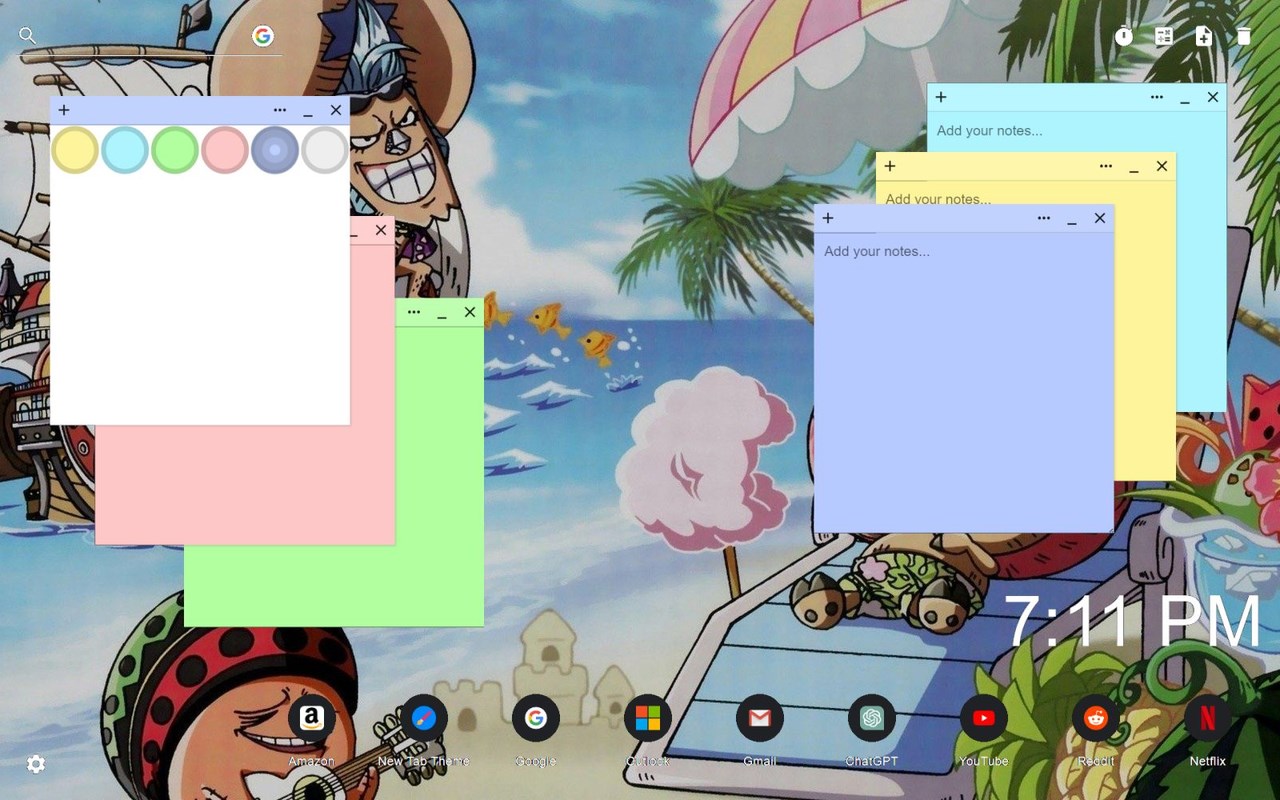Minimize the purple note
The height and width of the screenshot is (800, 1280).
(1072, 219)
